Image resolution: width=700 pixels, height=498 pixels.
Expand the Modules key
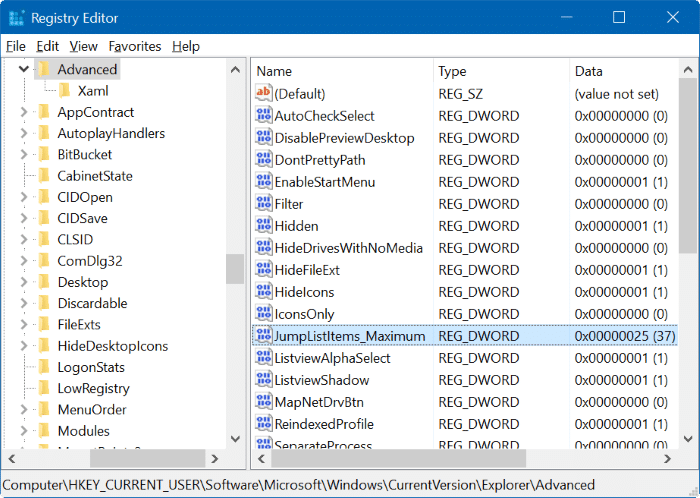pos(24,431)
